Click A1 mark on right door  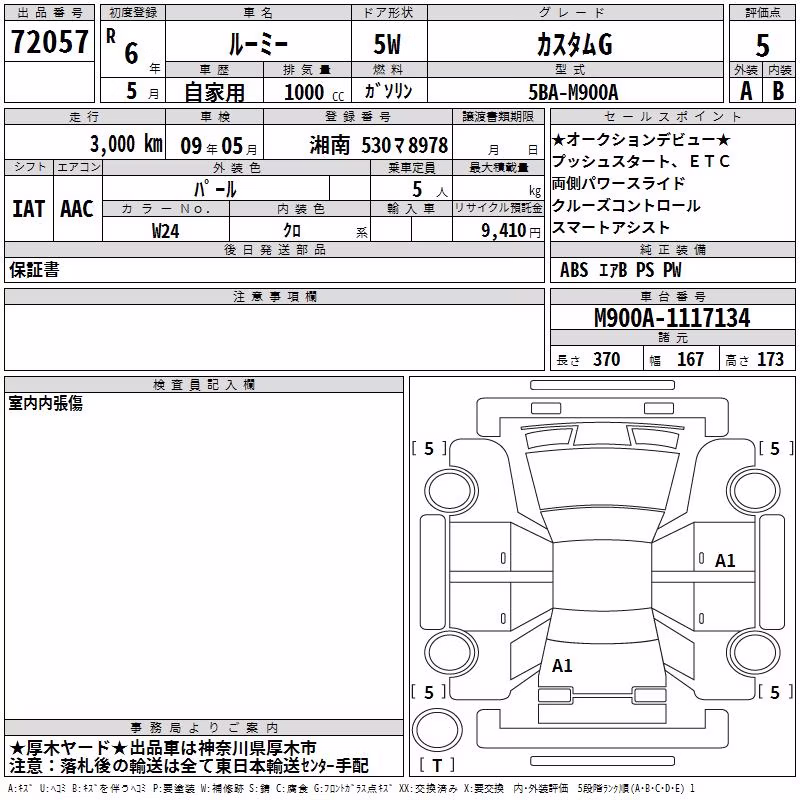coord(725,561)
